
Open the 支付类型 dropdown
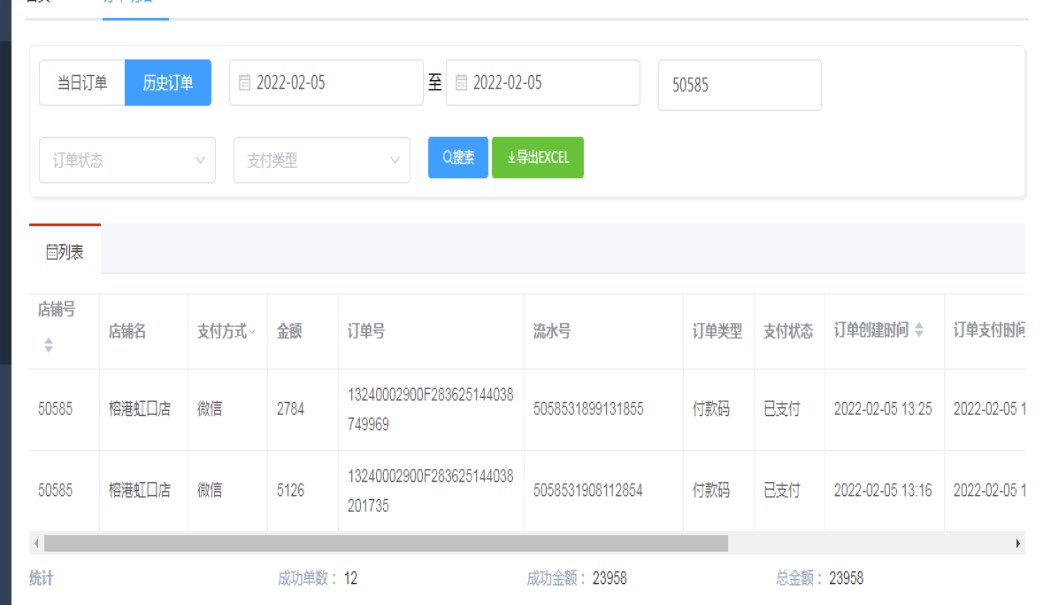point(321,160)
